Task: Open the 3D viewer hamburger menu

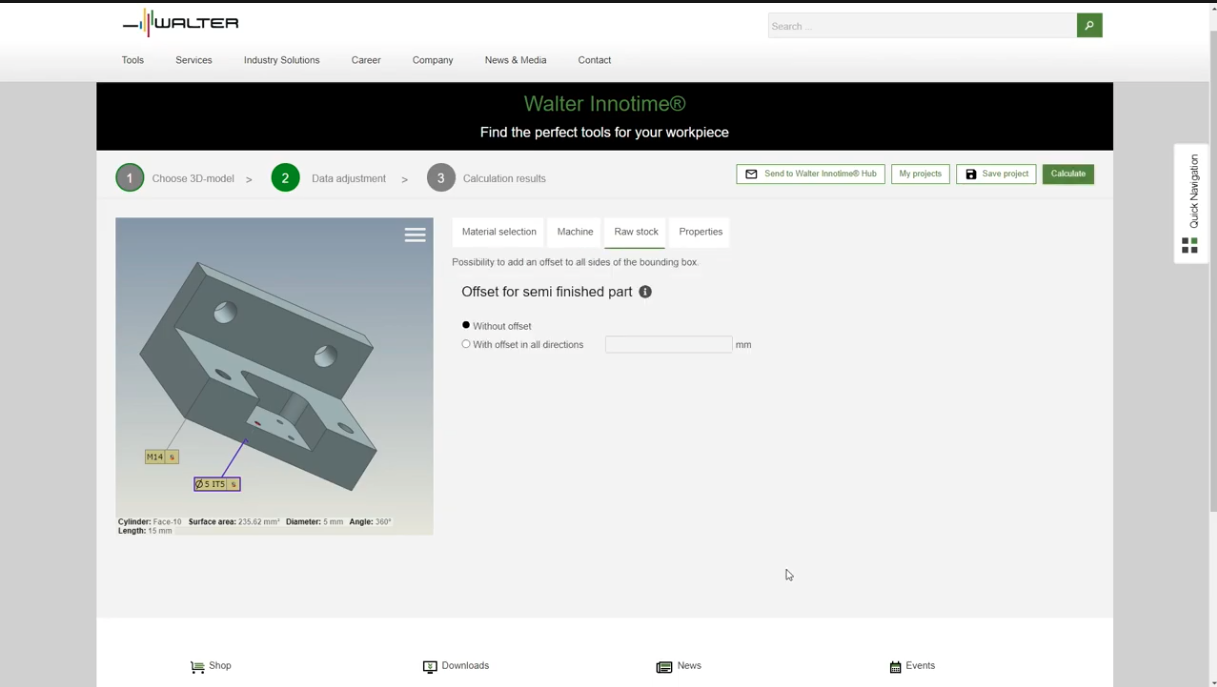Action: [x=415, y=235]
